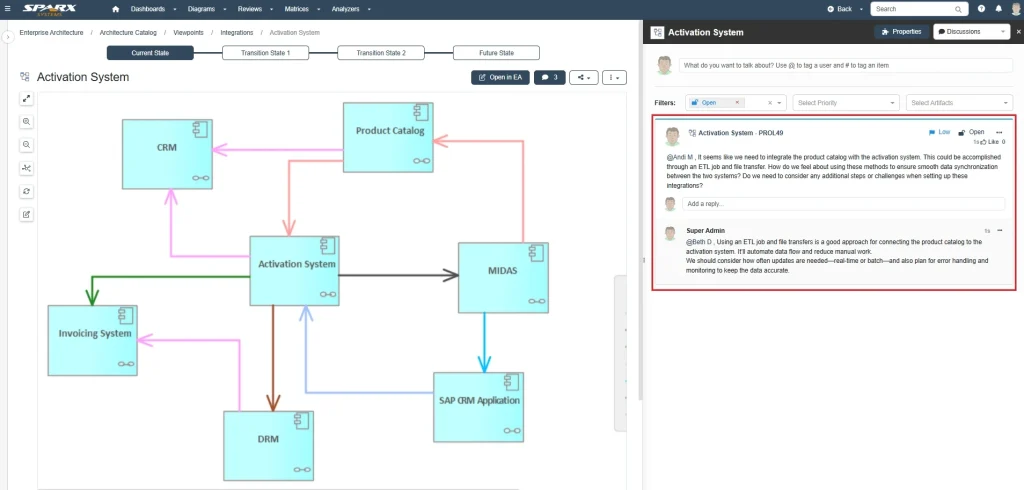This screenshot has height=490, width=1024.
Task: Go to the Home page icon
Action: [116, 9]
